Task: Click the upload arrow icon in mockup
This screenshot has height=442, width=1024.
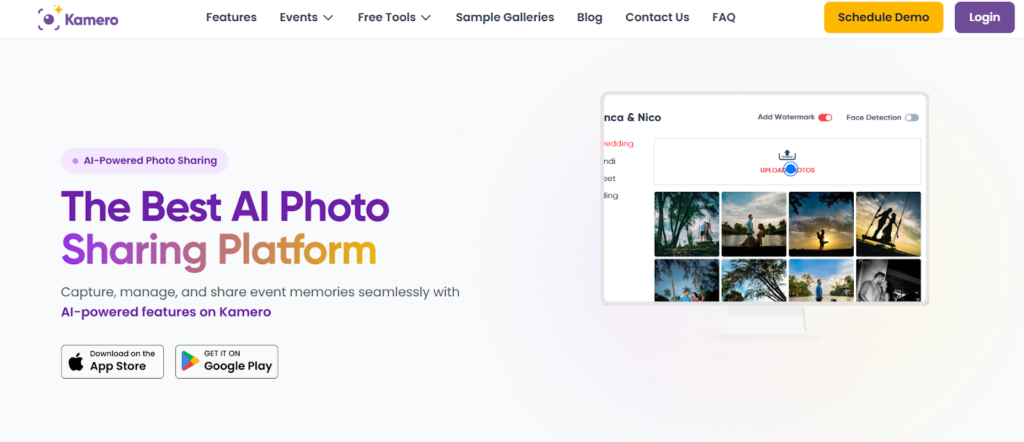Action: tap(788, 155)
